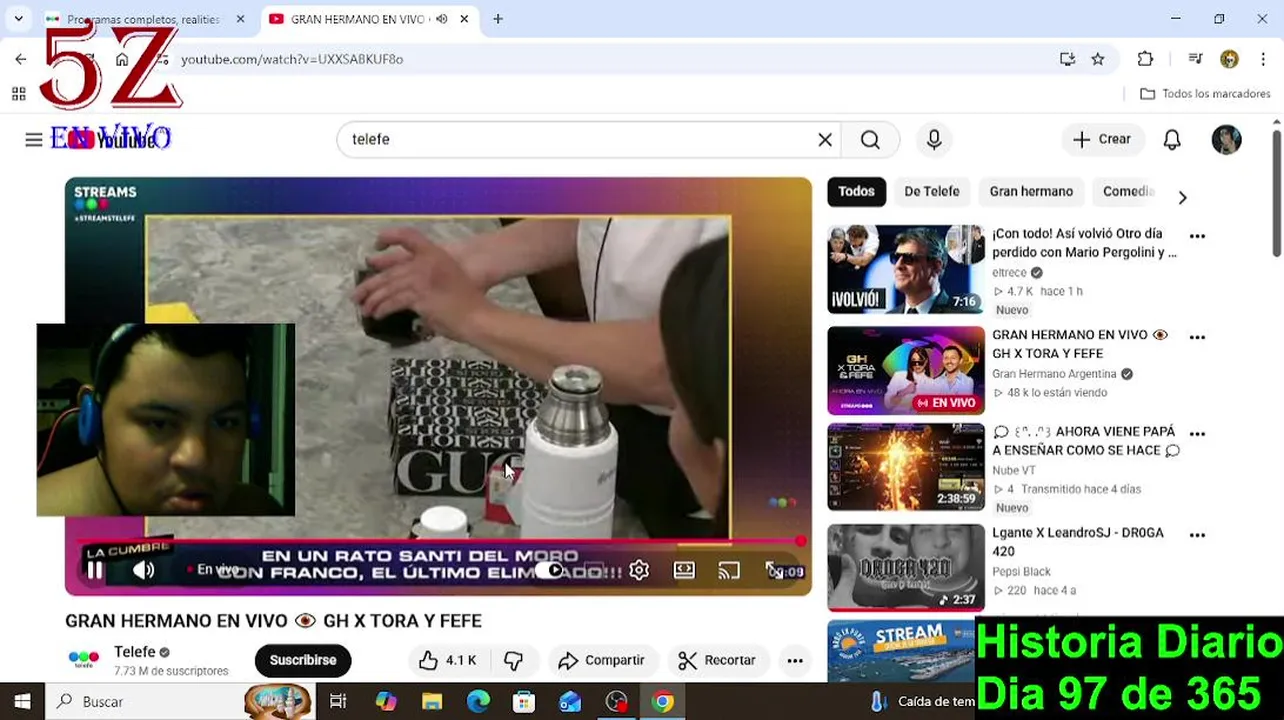Screen dimensions: 1284x720
Task: Open 'Lgante X LeandroSJ - DR0GA 420' title
Action: pos(1078,542)
